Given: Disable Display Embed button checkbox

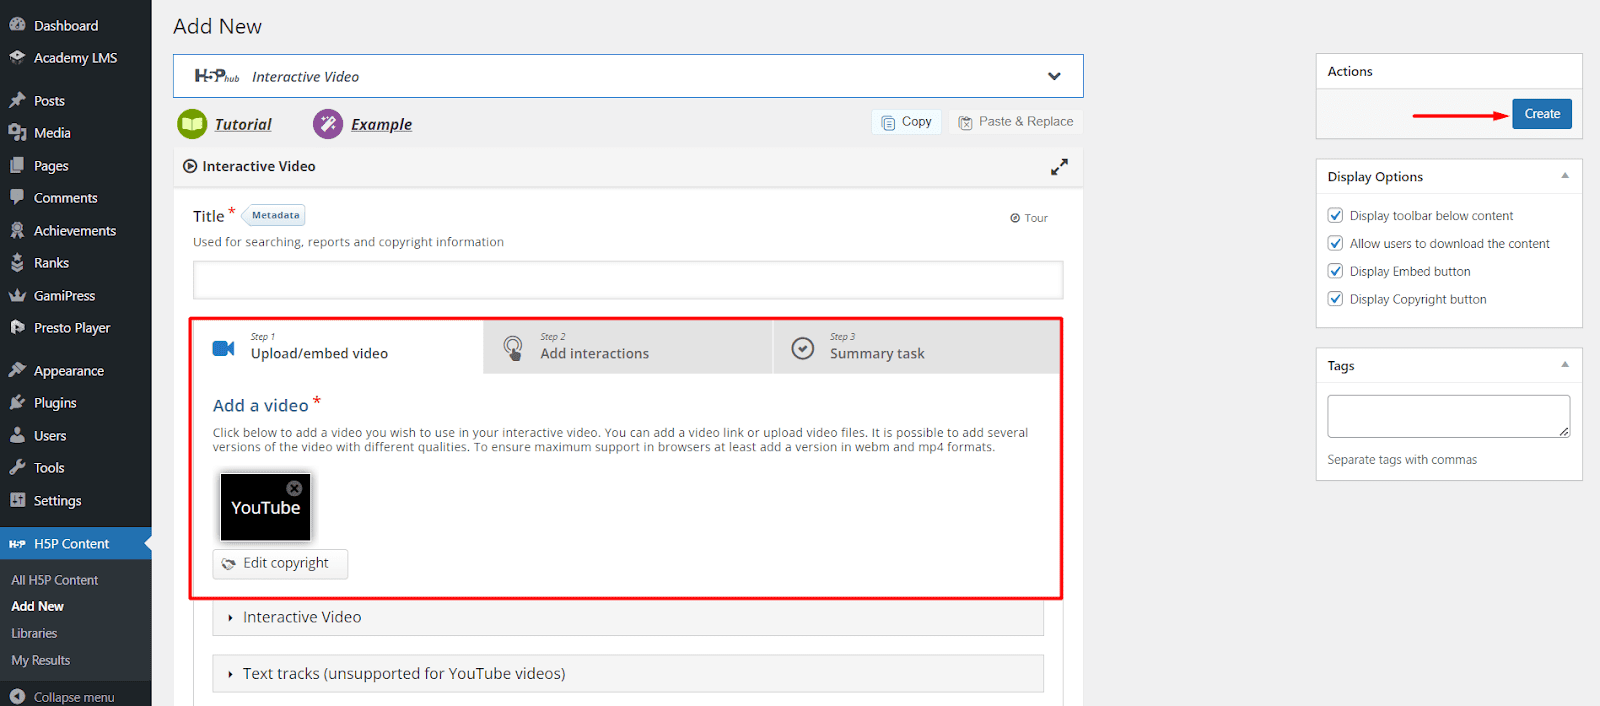Looking at the screenshot, I should click(1335, 272).
